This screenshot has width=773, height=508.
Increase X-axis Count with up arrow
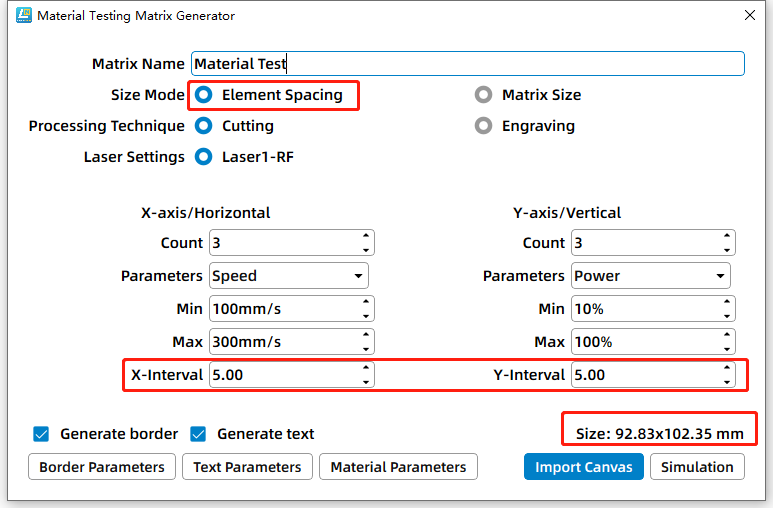click(365, 237)
